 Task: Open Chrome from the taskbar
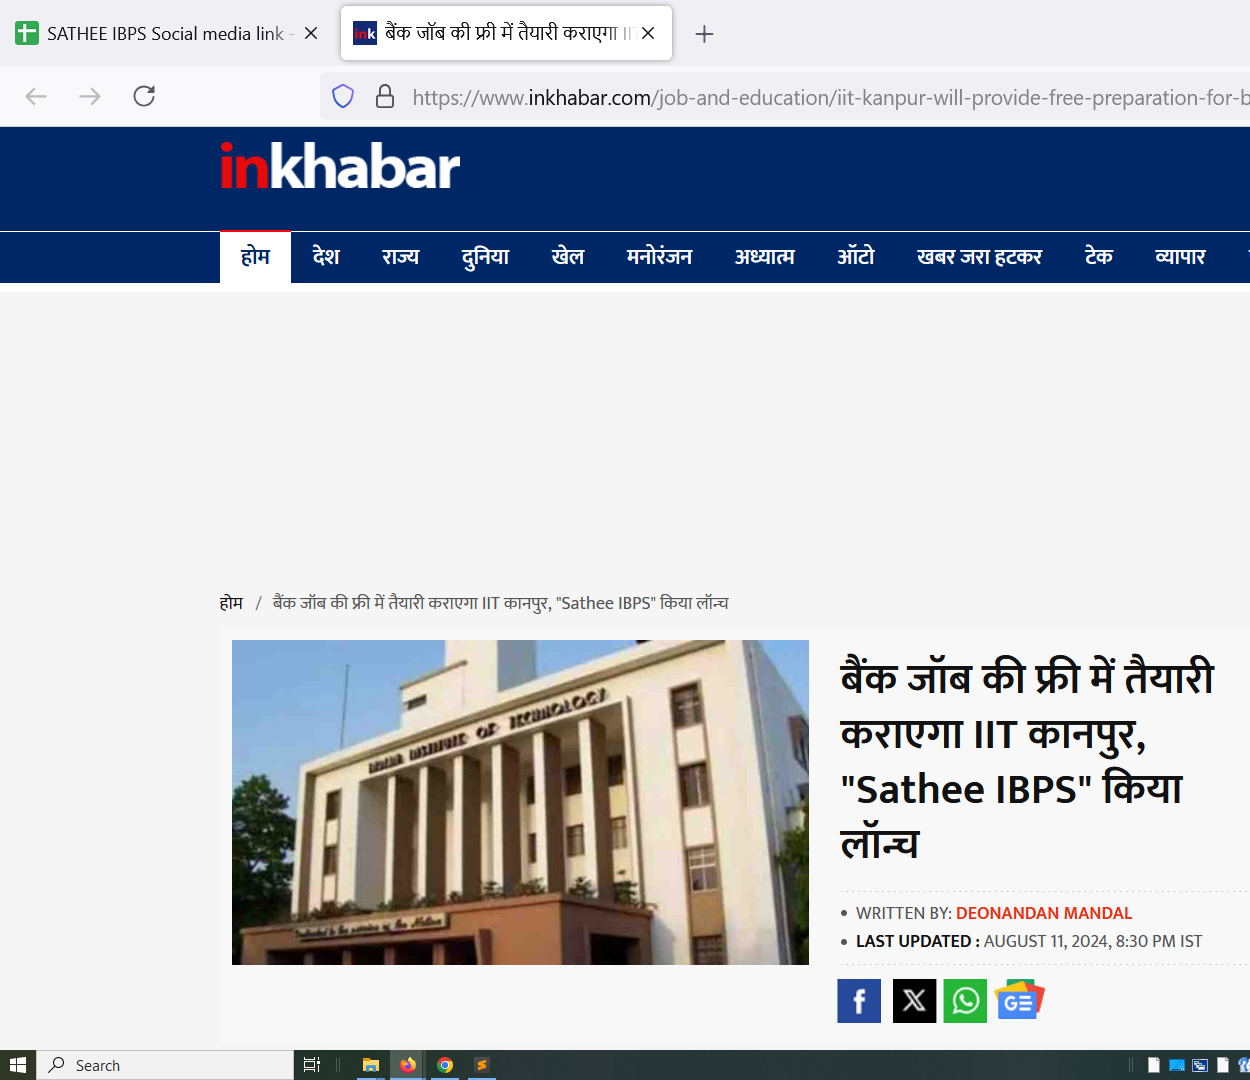445,1065
